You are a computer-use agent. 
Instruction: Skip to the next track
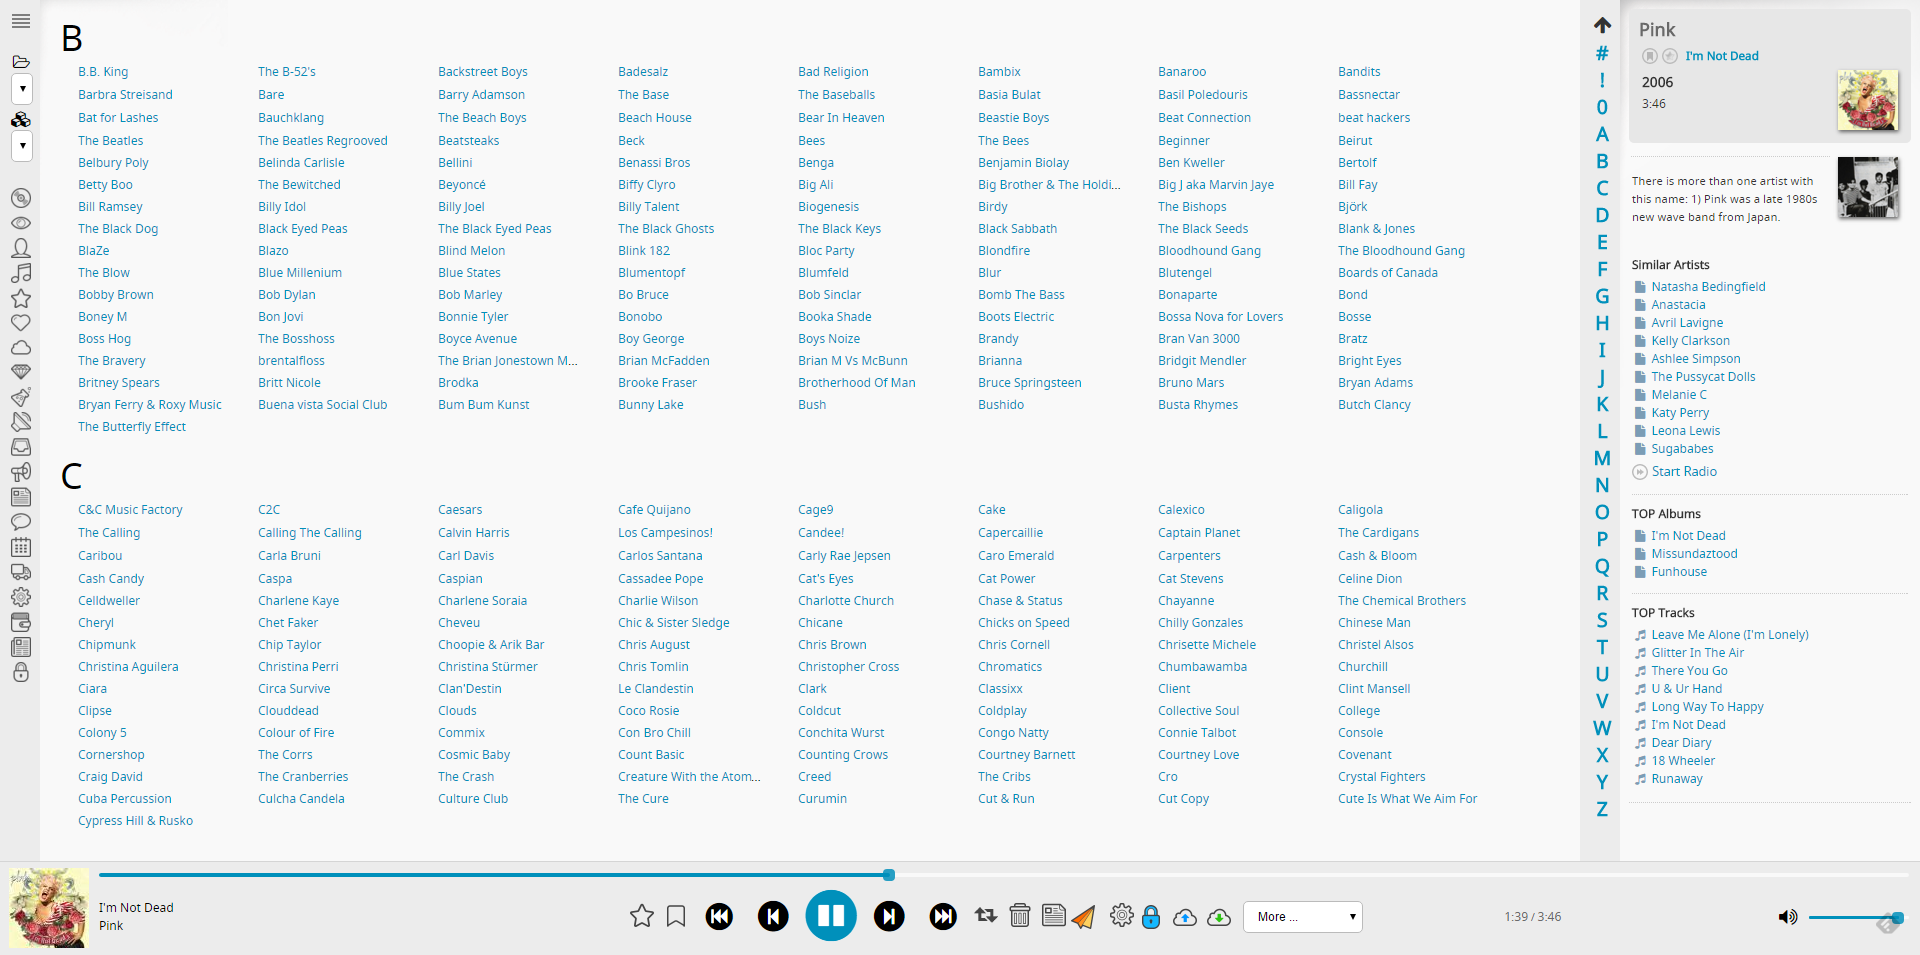pos(888,916)
